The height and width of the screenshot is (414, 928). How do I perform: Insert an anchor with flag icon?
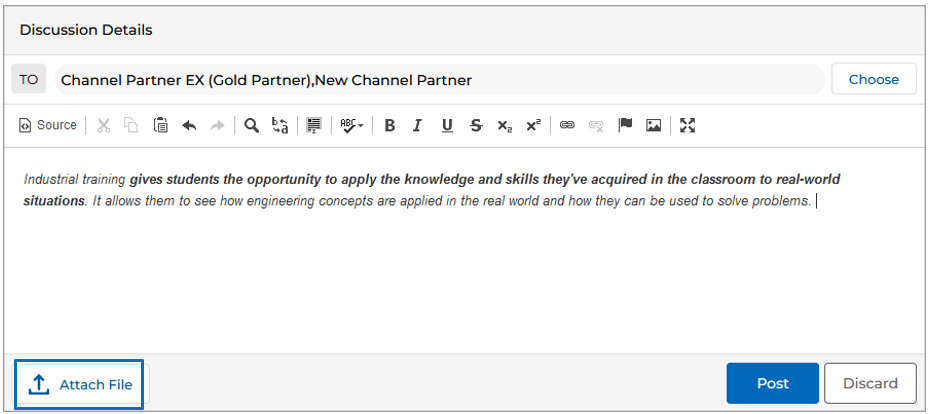pos(625,125)
